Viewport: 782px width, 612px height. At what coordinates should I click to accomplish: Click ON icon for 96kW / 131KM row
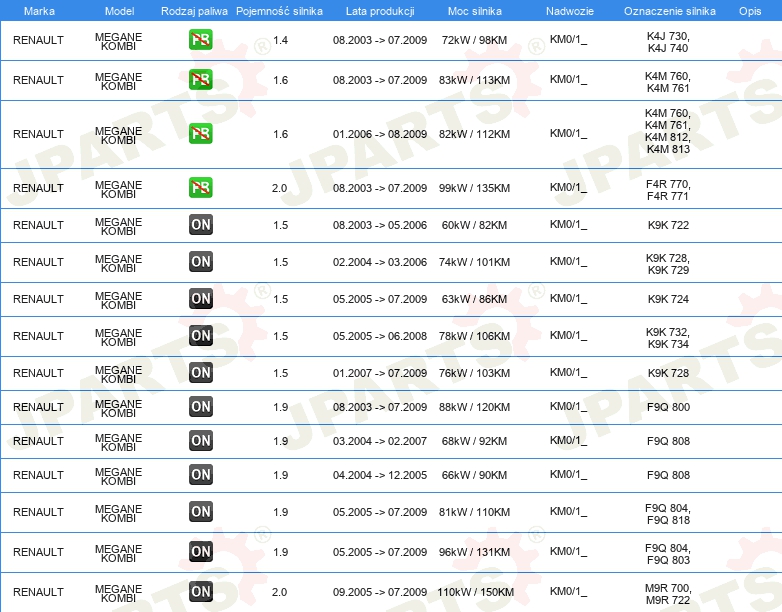point(200,552)
